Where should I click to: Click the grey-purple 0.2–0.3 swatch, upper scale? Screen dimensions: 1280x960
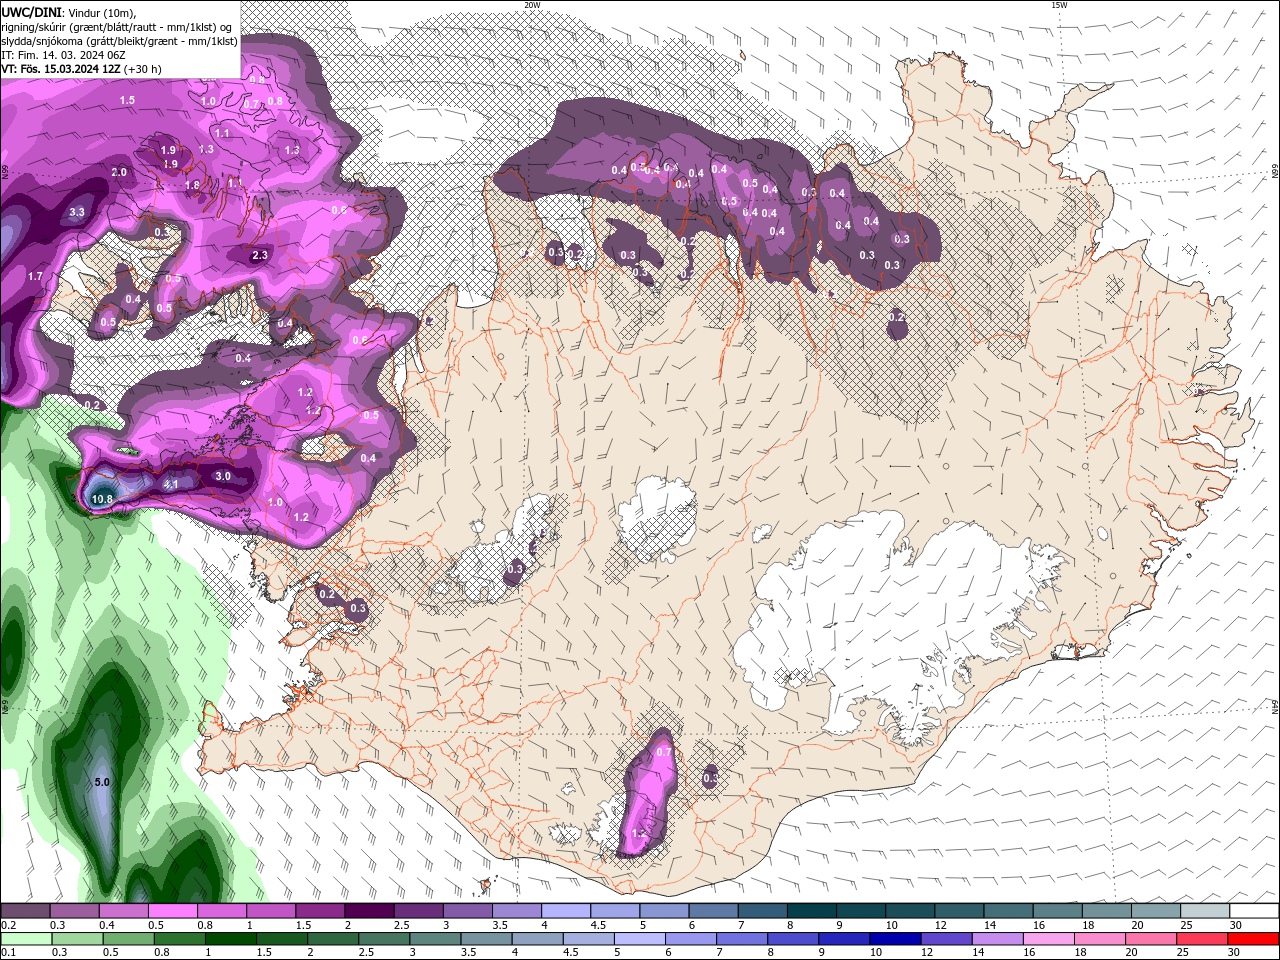[x=25, y=911]
